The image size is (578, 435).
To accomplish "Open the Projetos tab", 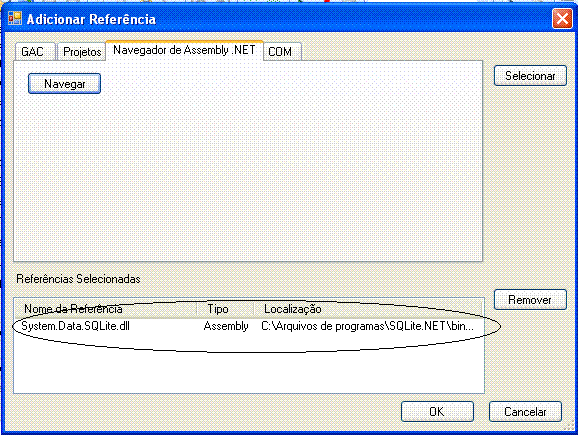I will (82, 52).
